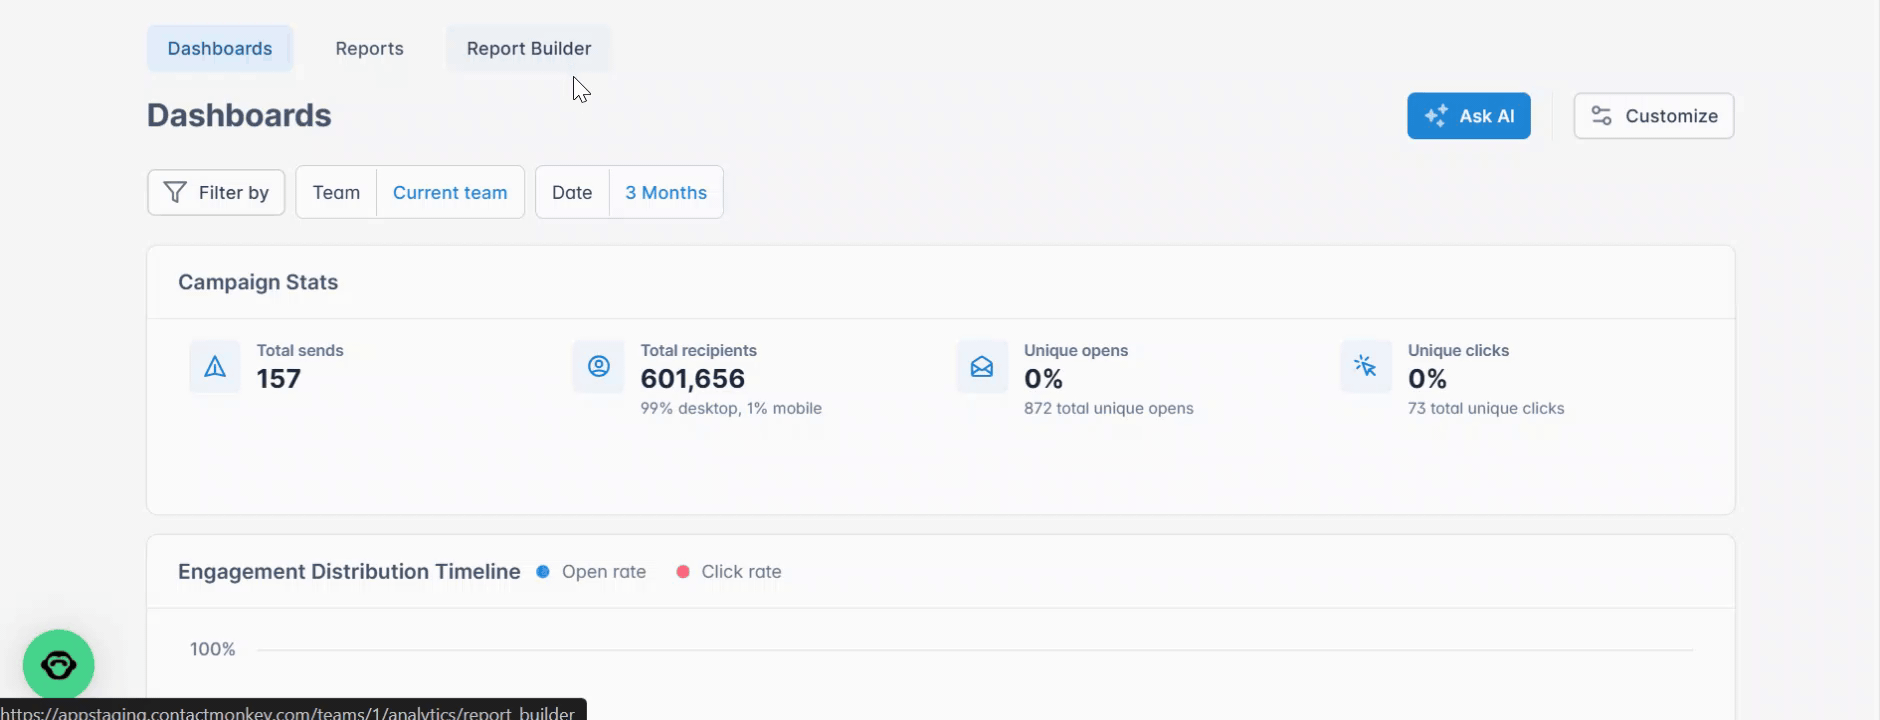This screenshot has height=720, width=1880.
Task: Click the Total sends paper-plane icon
Action: (215, 367)
